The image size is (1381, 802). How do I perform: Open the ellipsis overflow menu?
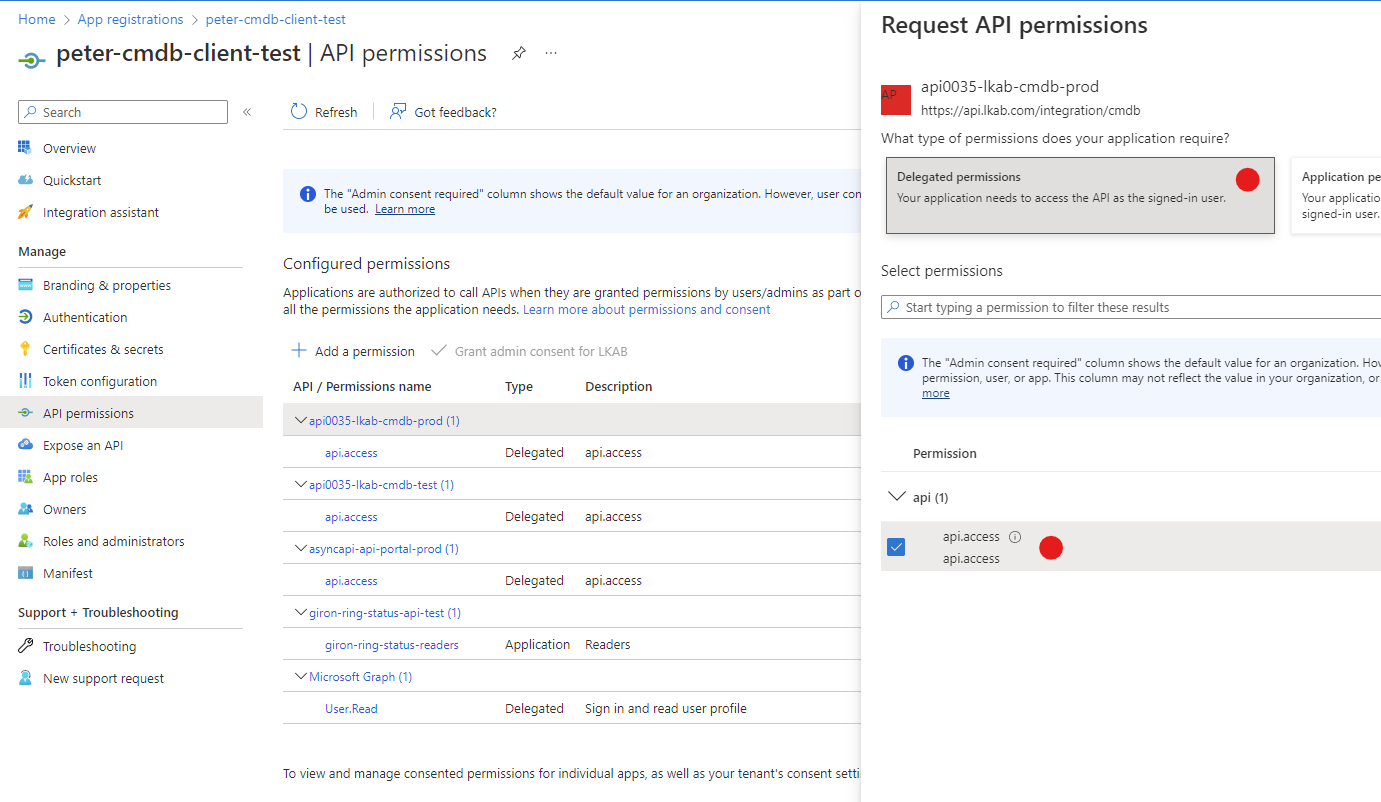click(551, 52)
